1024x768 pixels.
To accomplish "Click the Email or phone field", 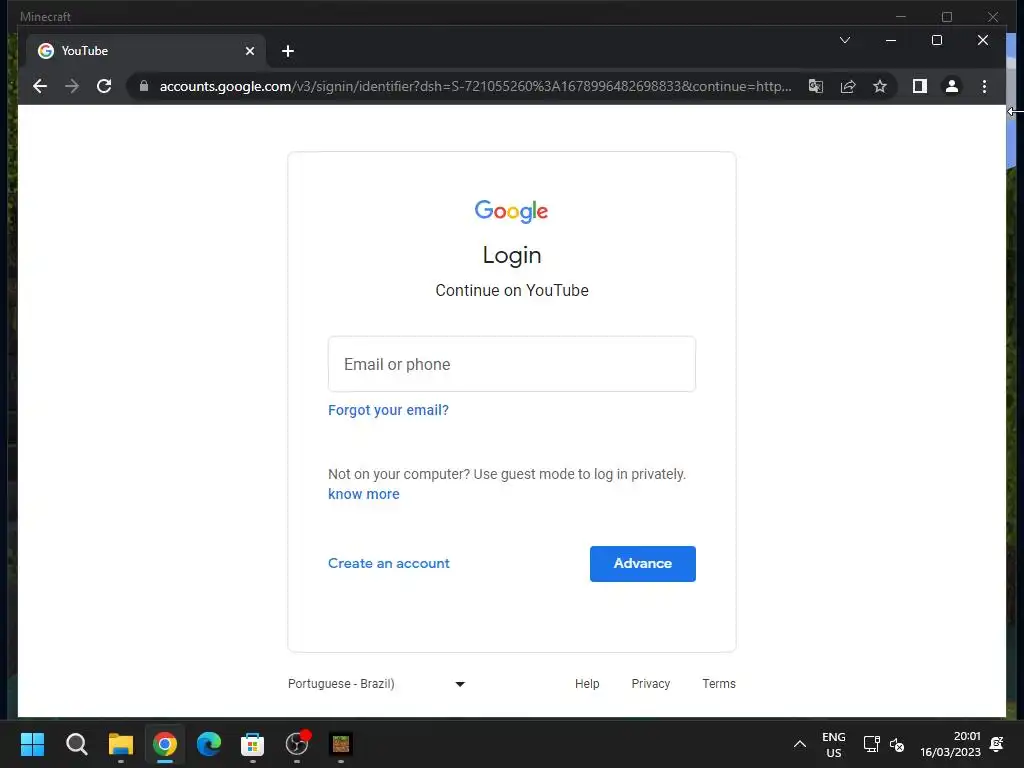I will point(511,364).
